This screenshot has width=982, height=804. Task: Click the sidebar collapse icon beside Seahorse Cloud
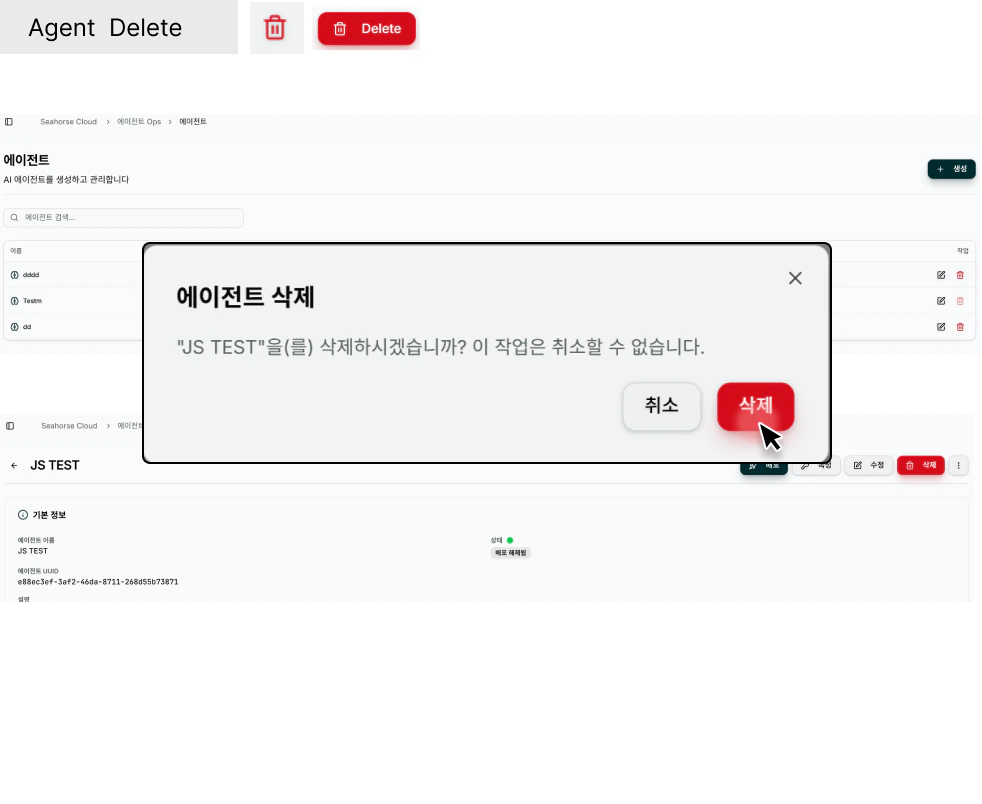pos(10,121)
